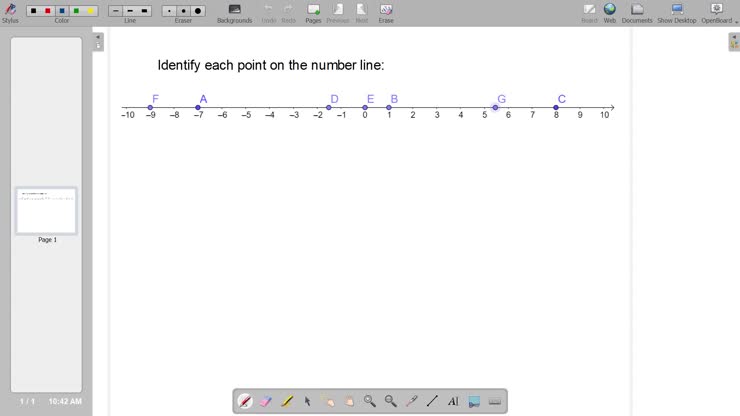This screenshot has height=416, width=740.
Task: Click the Undo button
Action: (x=269, y=13)
